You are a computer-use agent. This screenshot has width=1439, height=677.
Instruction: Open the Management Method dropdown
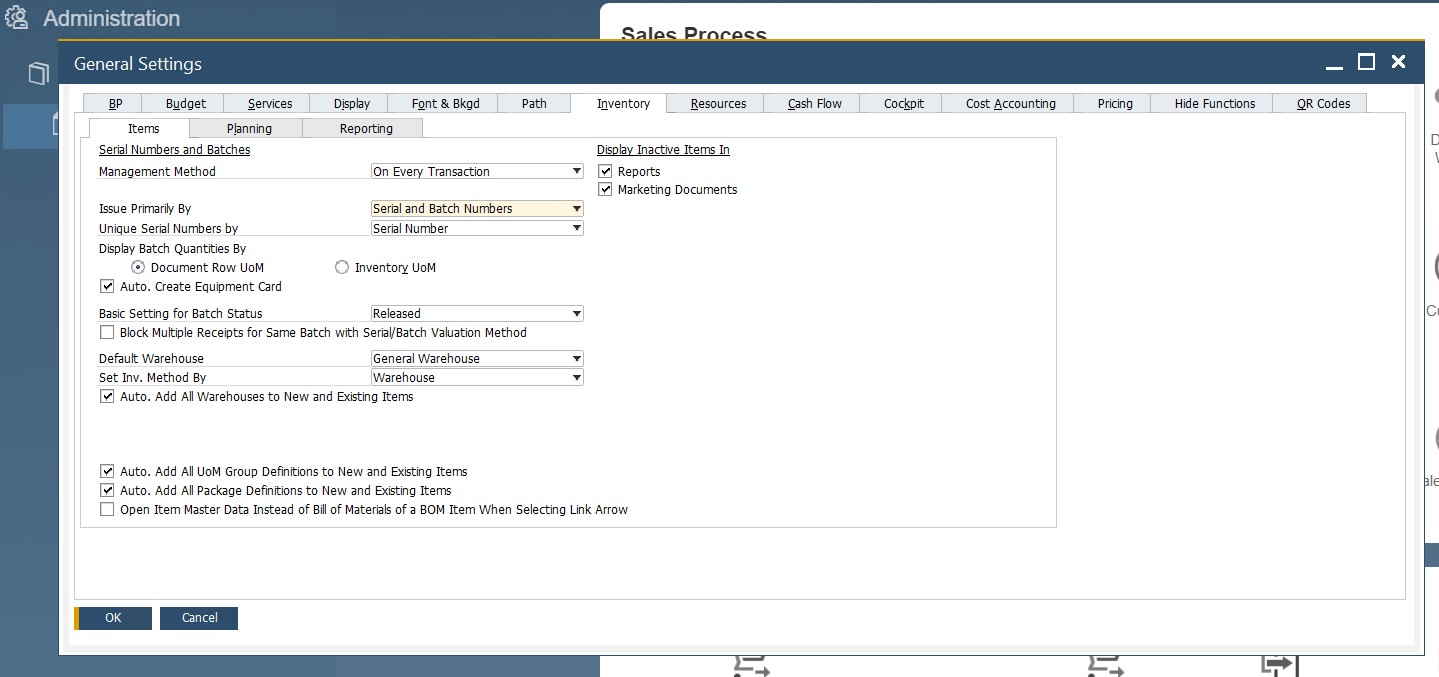coord(576,172)
